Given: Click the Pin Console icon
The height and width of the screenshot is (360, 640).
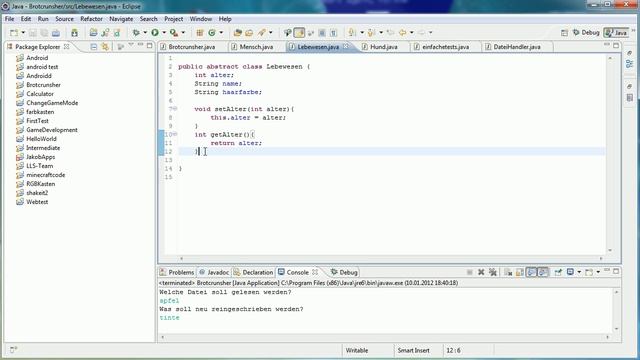Looking at the screenshot, I should tap(558, 272).
